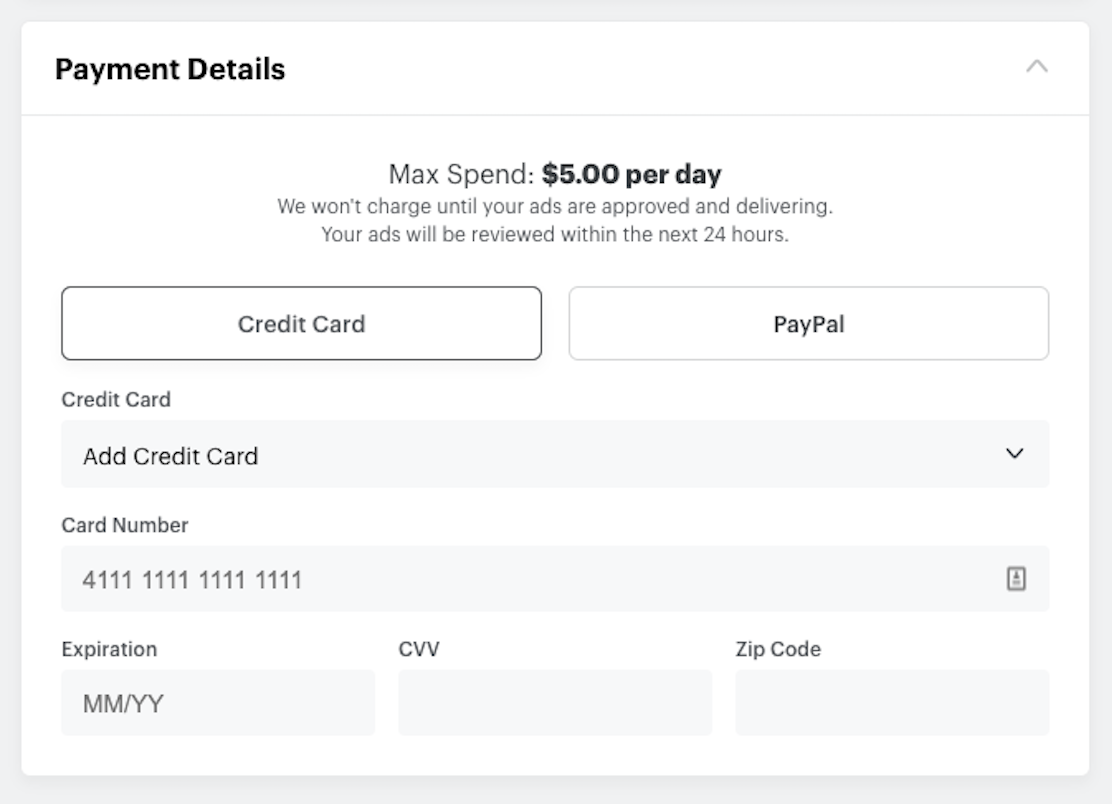Click the bold $5.00 per day amount
The width and height of the screenshot is (1112, 804).
point(631,174)
